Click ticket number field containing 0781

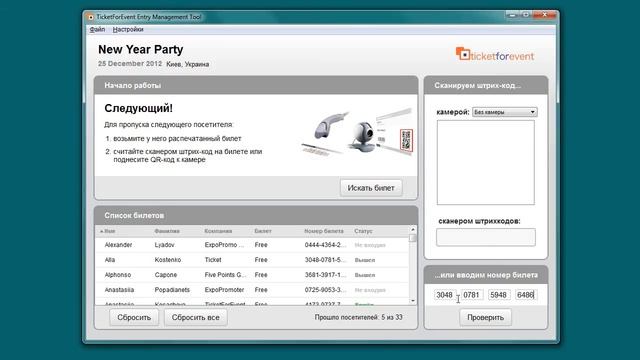click(472, 295)
